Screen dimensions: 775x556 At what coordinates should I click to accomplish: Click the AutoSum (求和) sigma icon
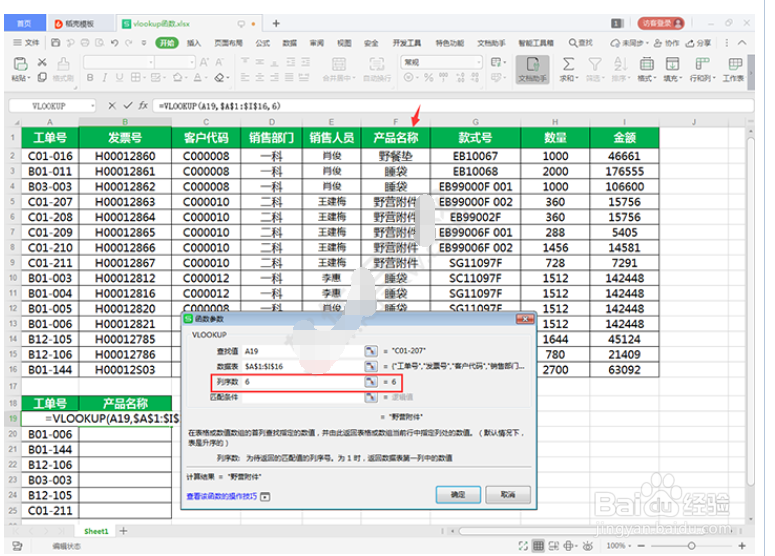tap(568, 64)
